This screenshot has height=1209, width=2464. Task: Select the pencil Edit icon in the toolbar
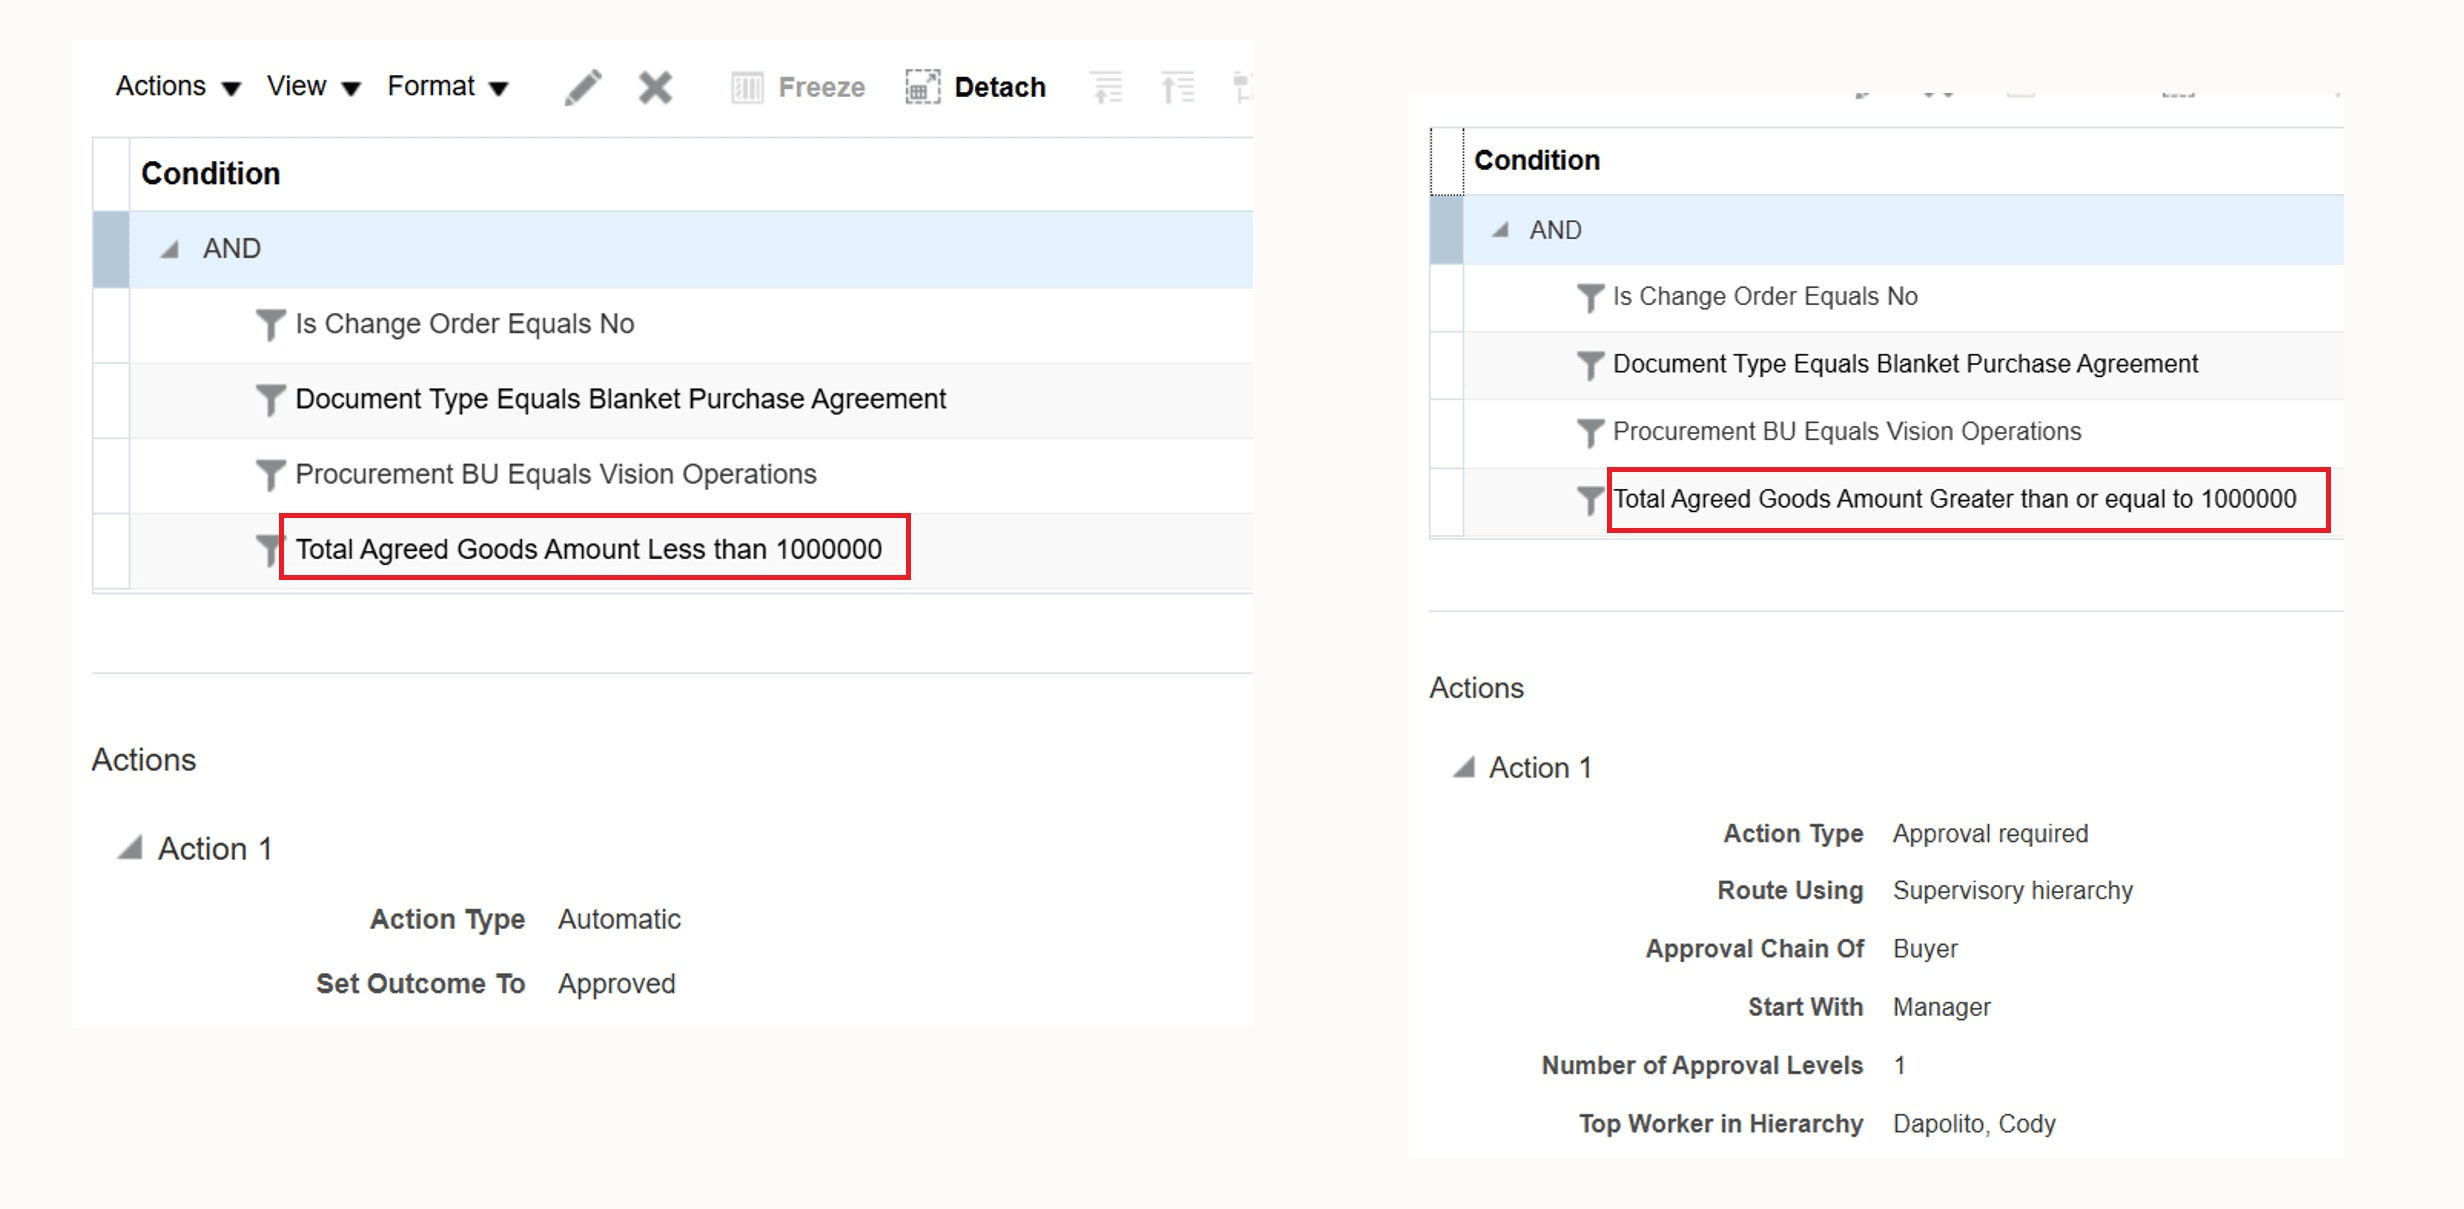coord(585,86)
